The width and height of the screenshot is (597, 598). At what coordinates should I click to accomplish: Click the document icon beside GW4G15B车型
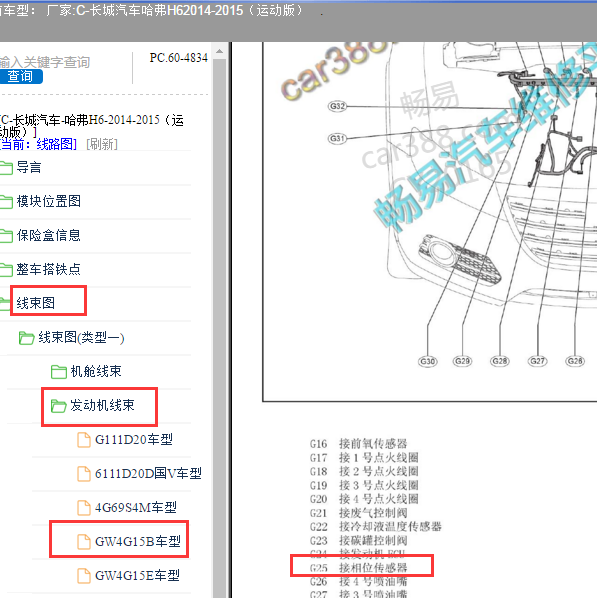pyautogui.click(x=84, y=542)
